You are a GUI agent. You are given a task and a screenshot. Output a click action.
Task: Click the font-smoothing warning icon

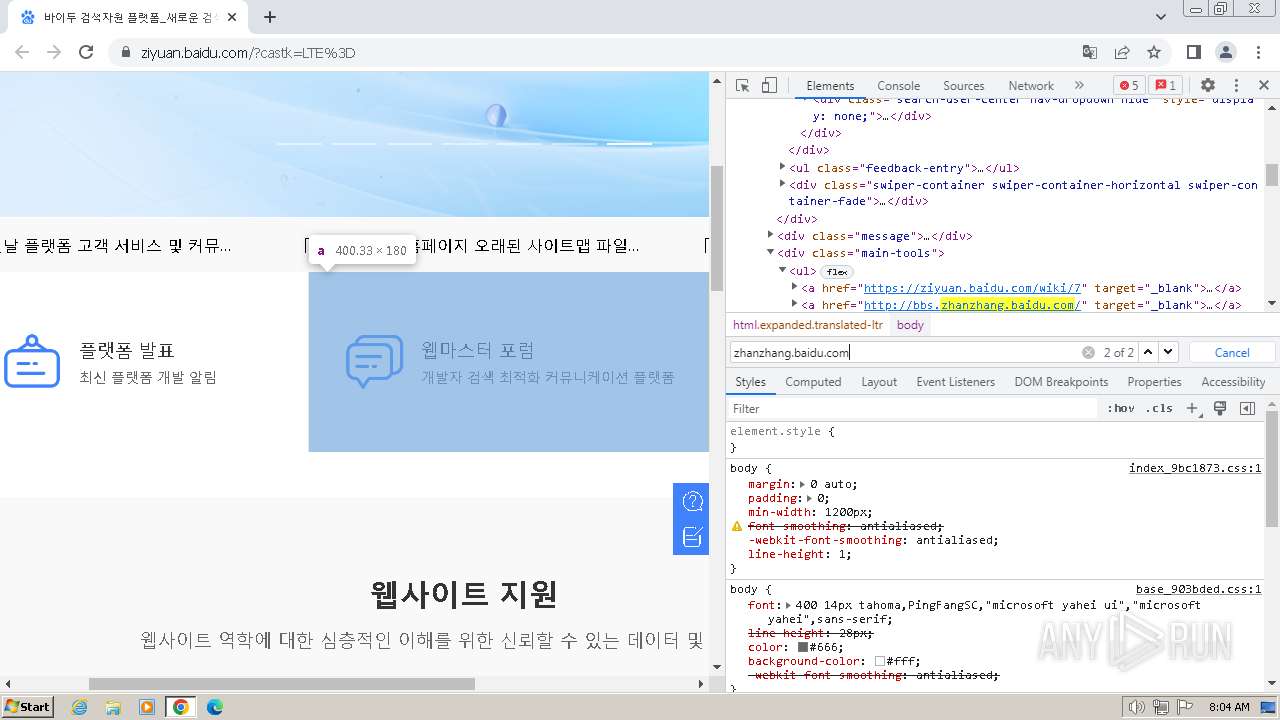pyautogui.click(x=737, y=526)
